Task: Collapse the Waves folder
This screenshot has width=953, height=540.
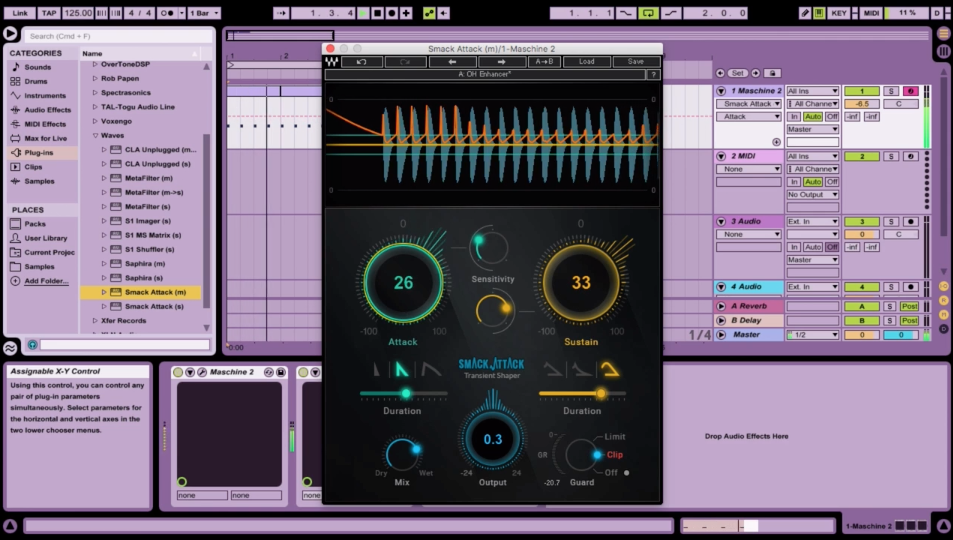Action: pos(95,136)
